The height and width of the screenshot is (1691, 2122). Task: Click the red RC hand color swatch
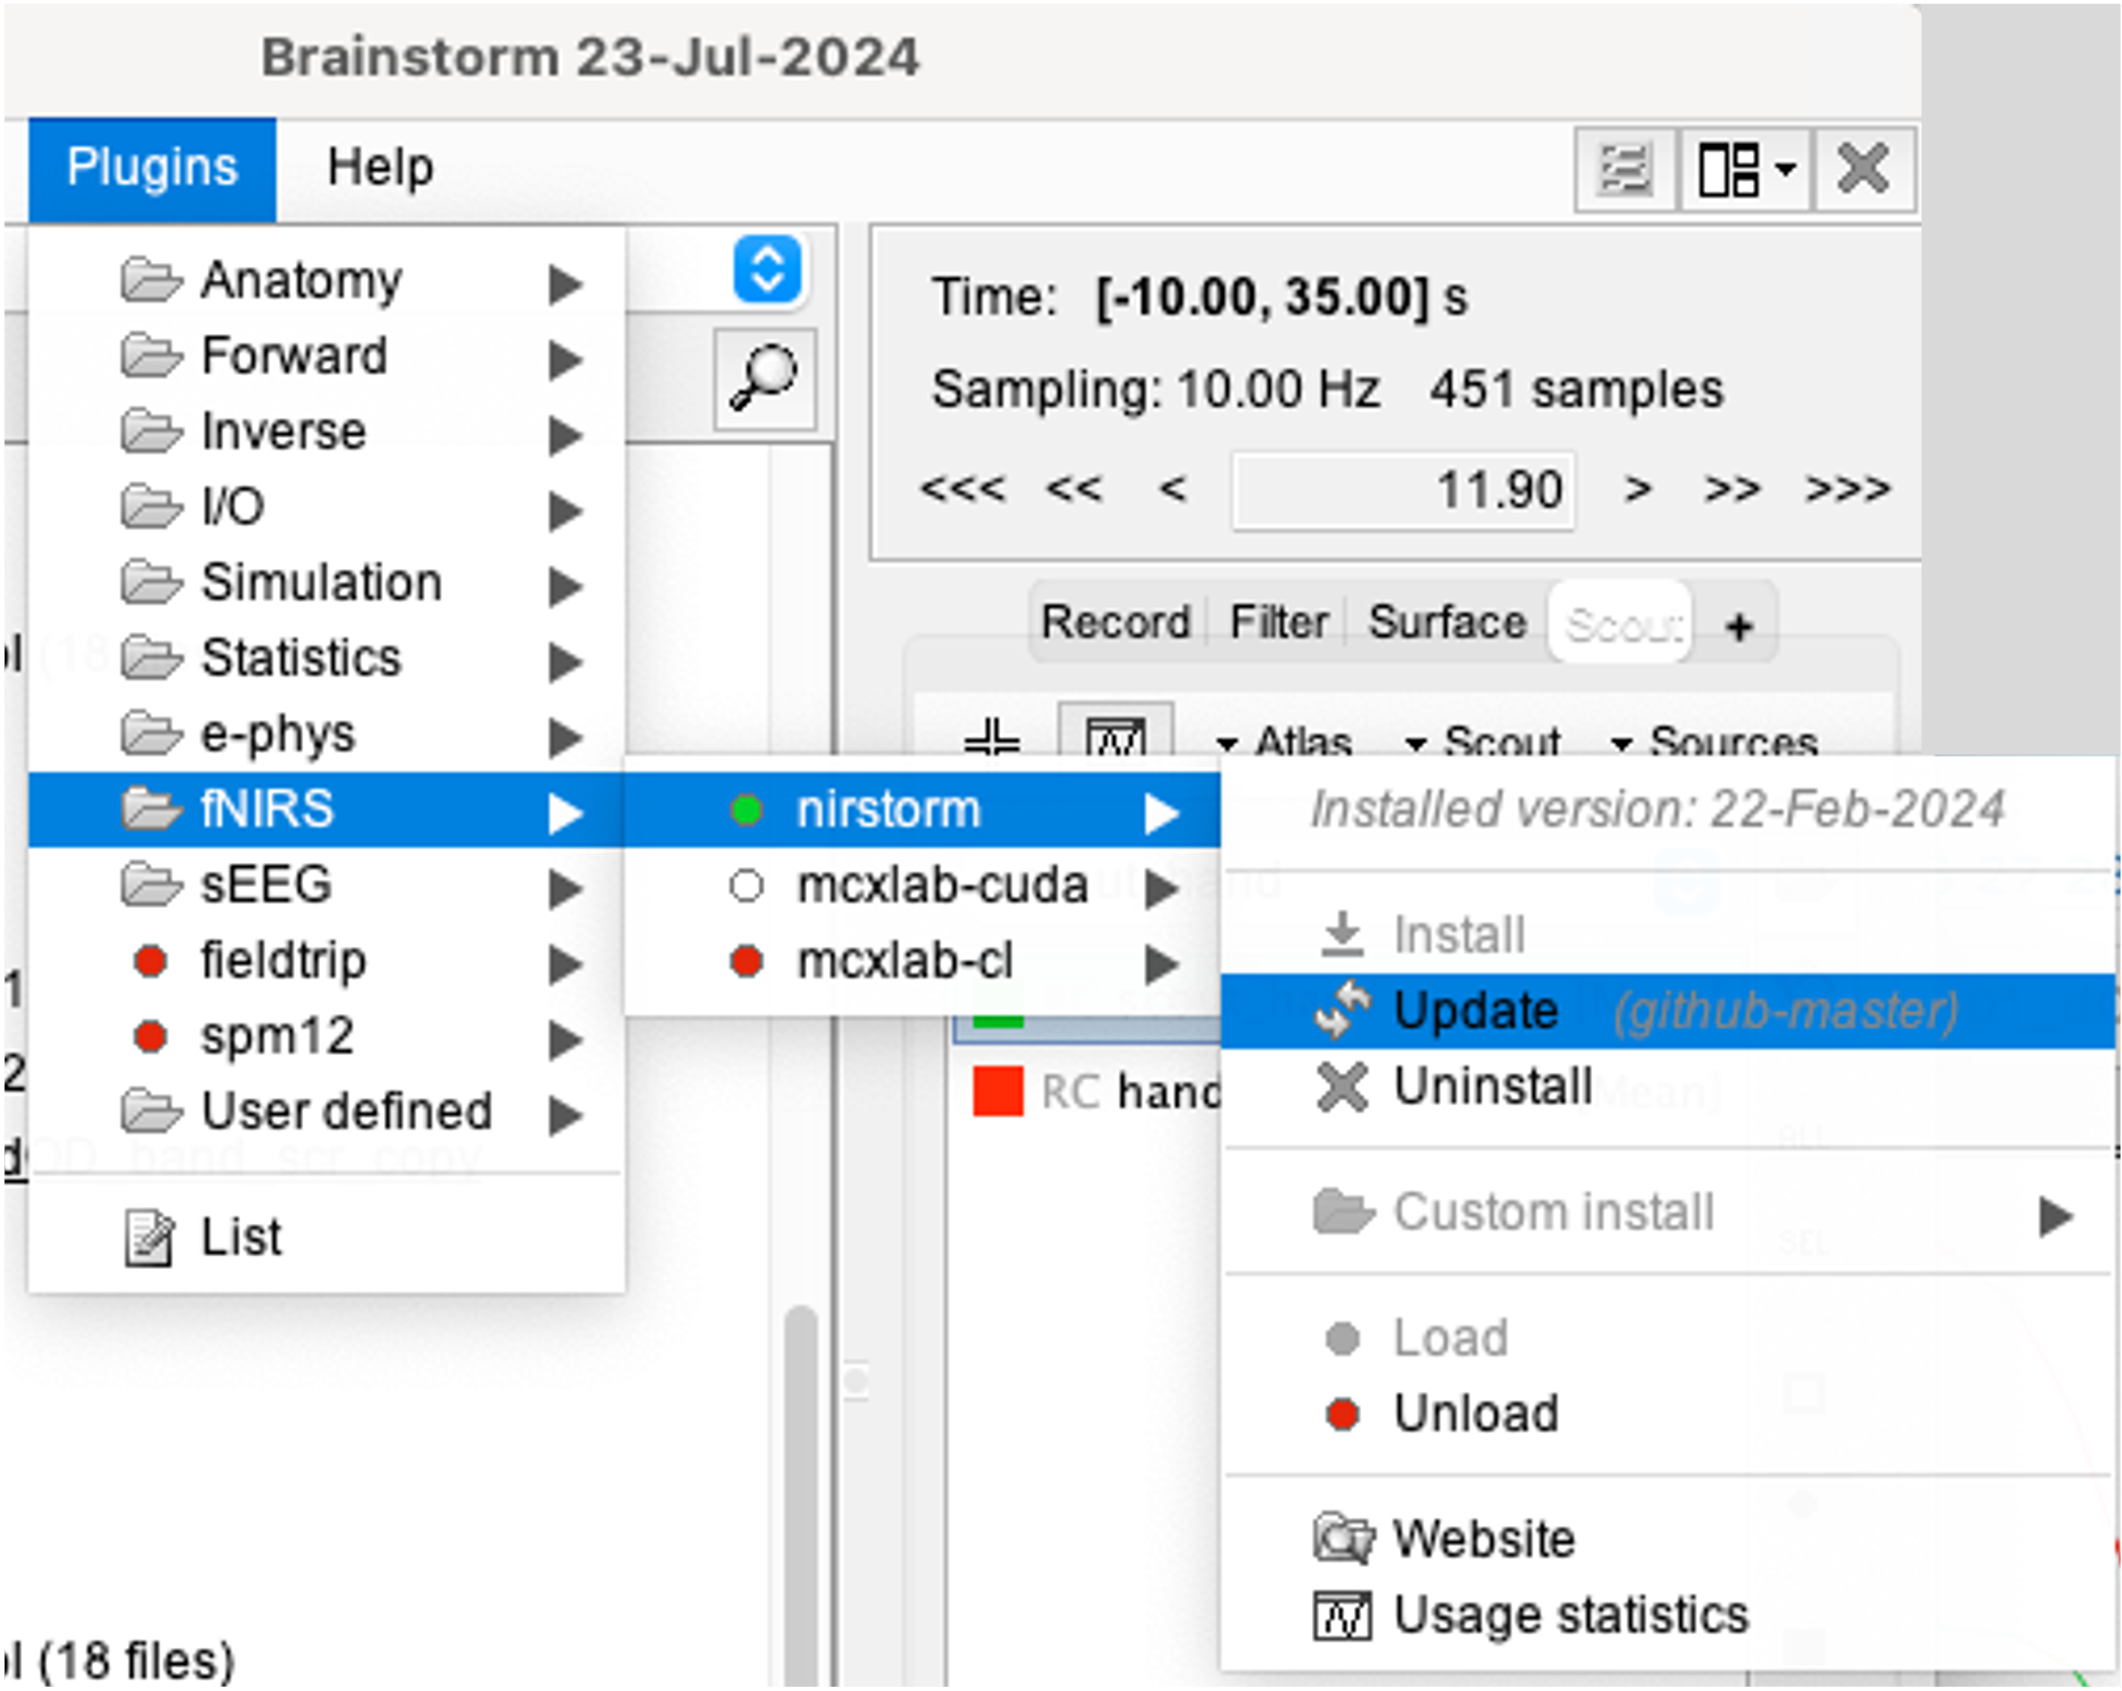pyautogui.click(x=997, y=1091)
